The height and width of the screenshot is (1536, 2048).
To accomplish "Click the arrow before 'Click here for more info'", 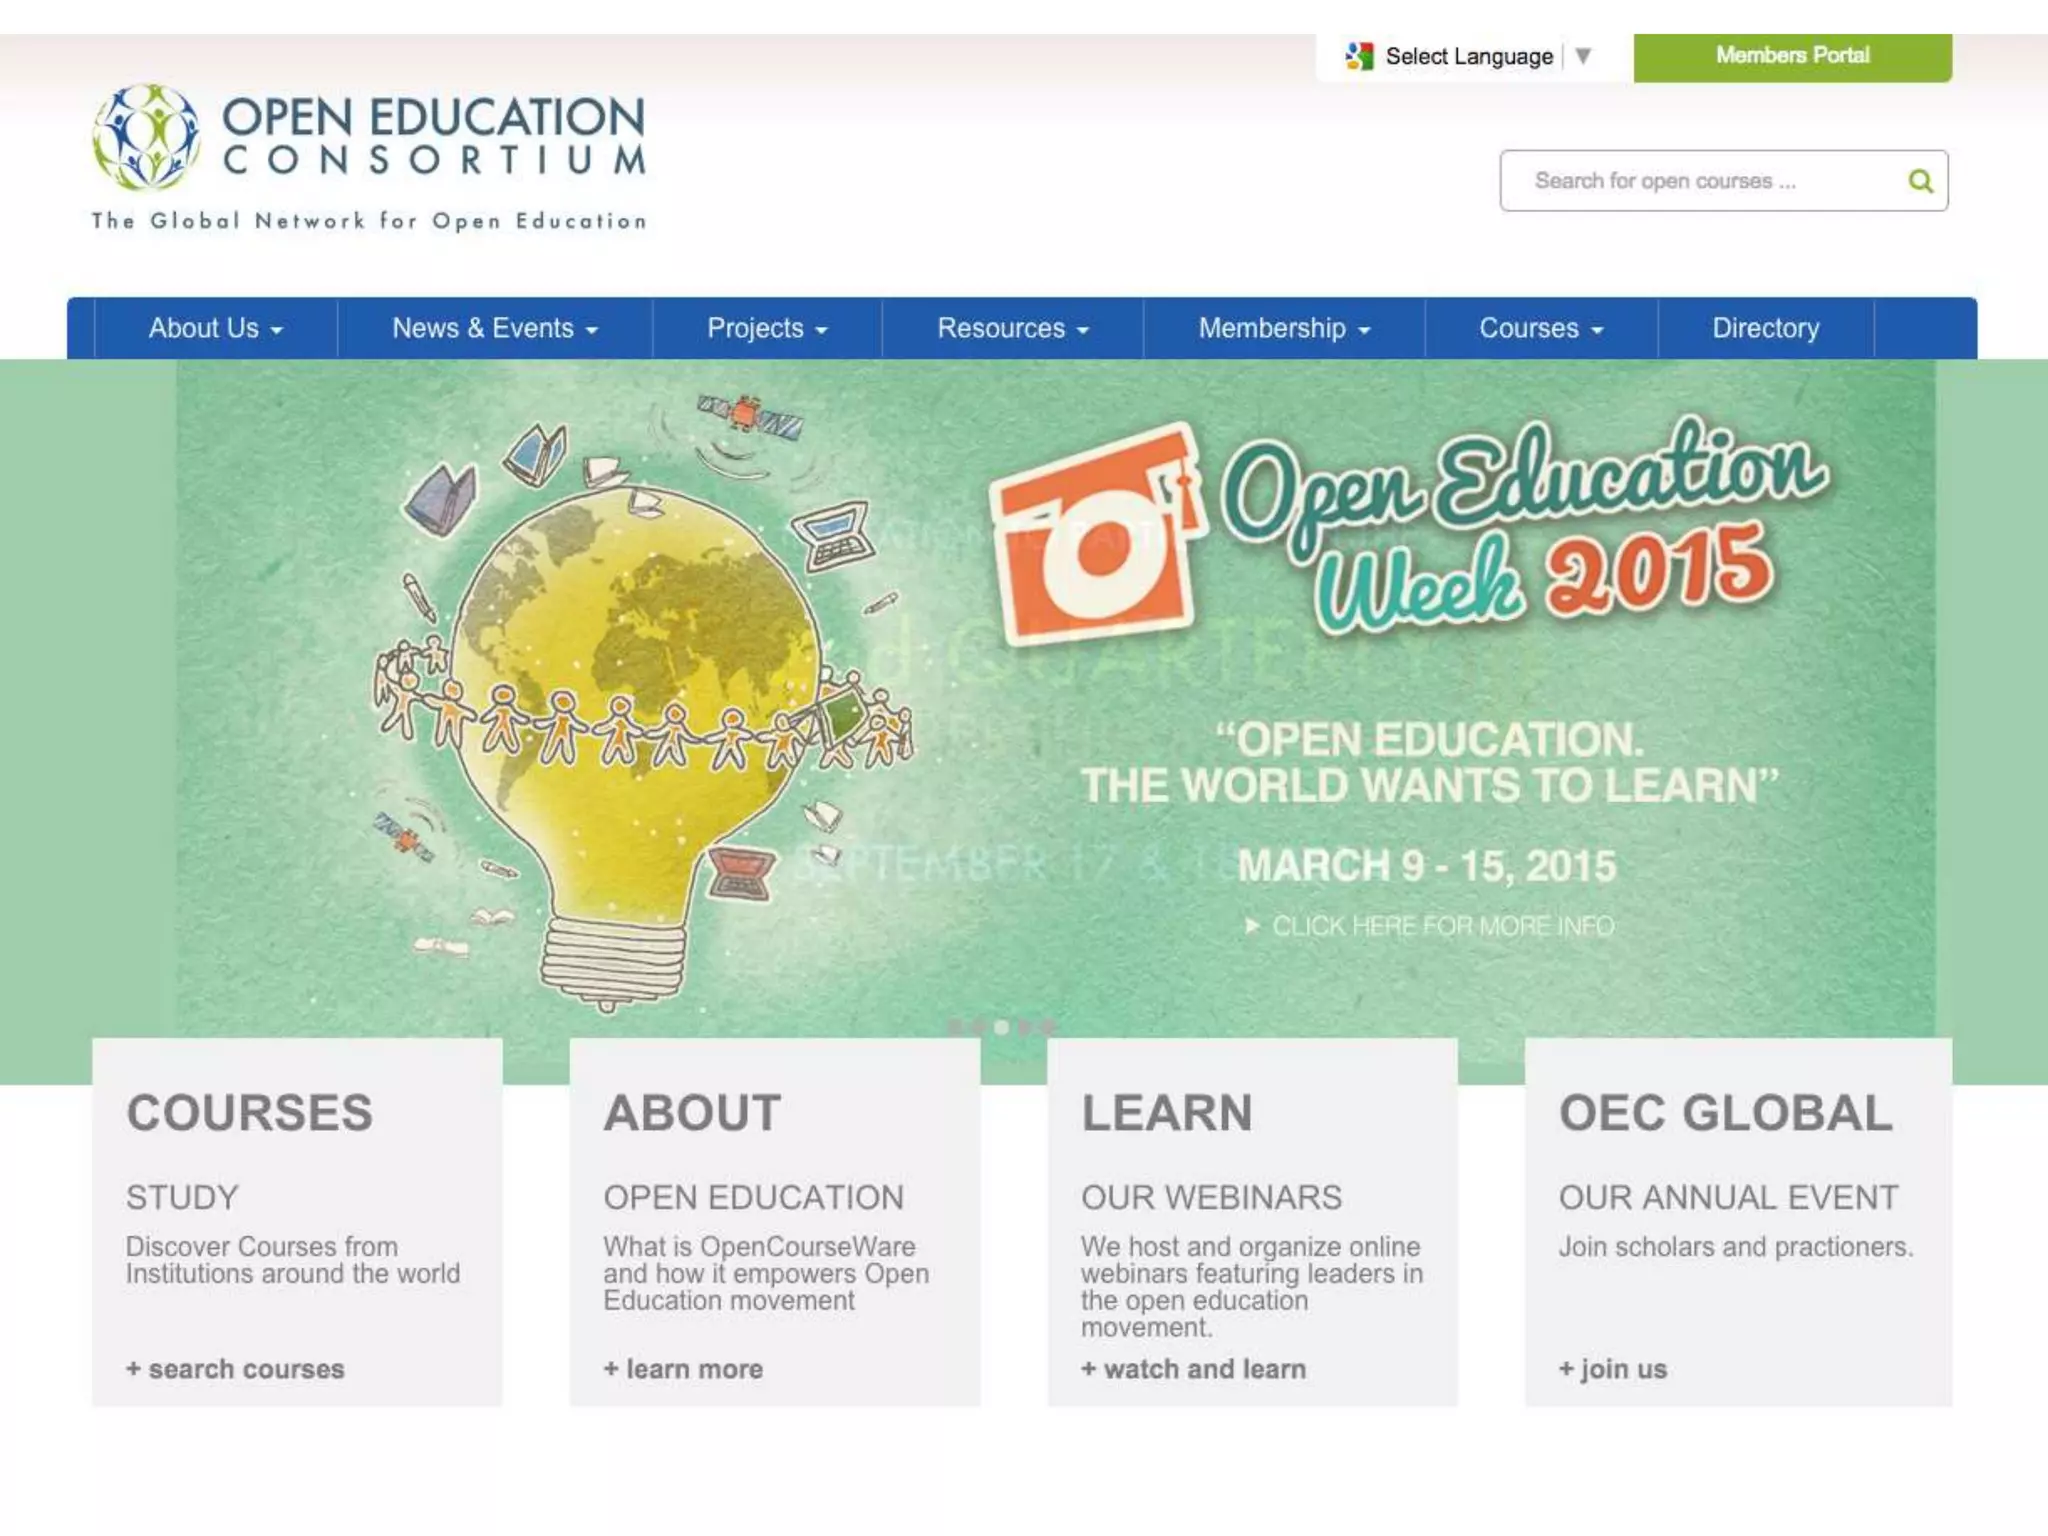I will (x=1252, y=926).
